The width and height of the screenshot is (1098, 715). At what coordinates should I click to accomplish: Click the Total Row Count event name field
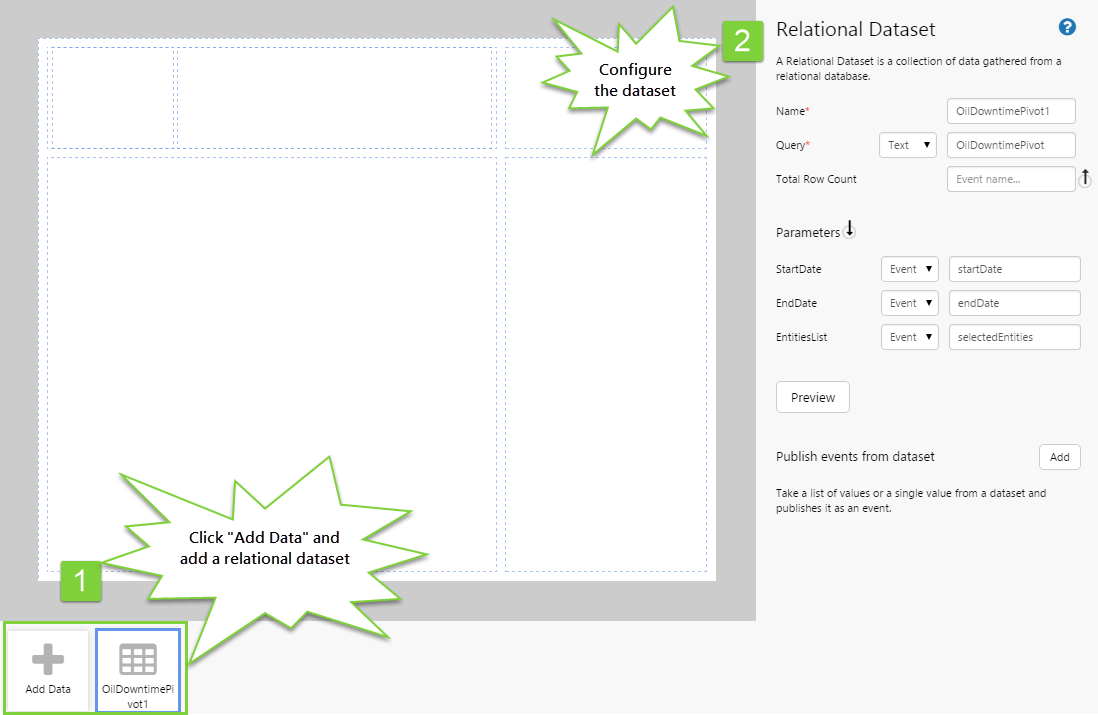point(1010,179)
